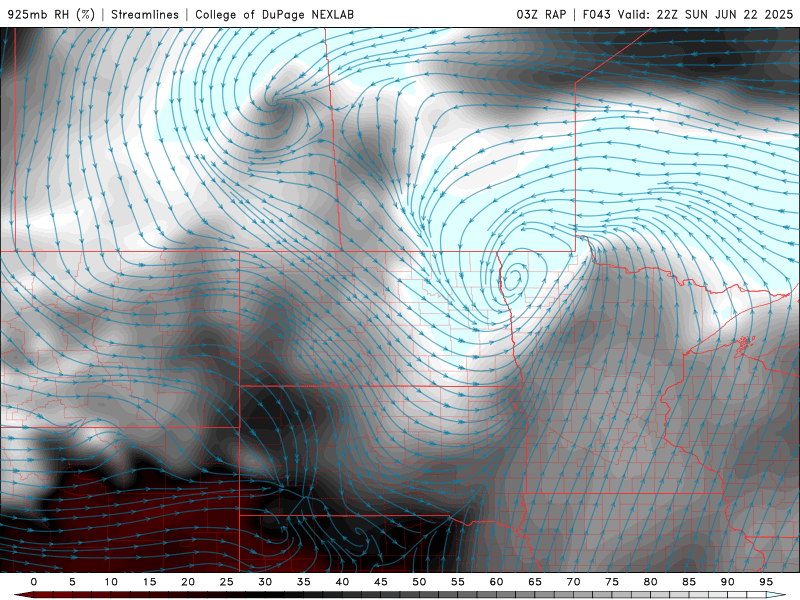Click the "Valid: 22Z SUN JUN 22 2025" text
The height and width of the screenshot is (600, 800).
(706, 14)
